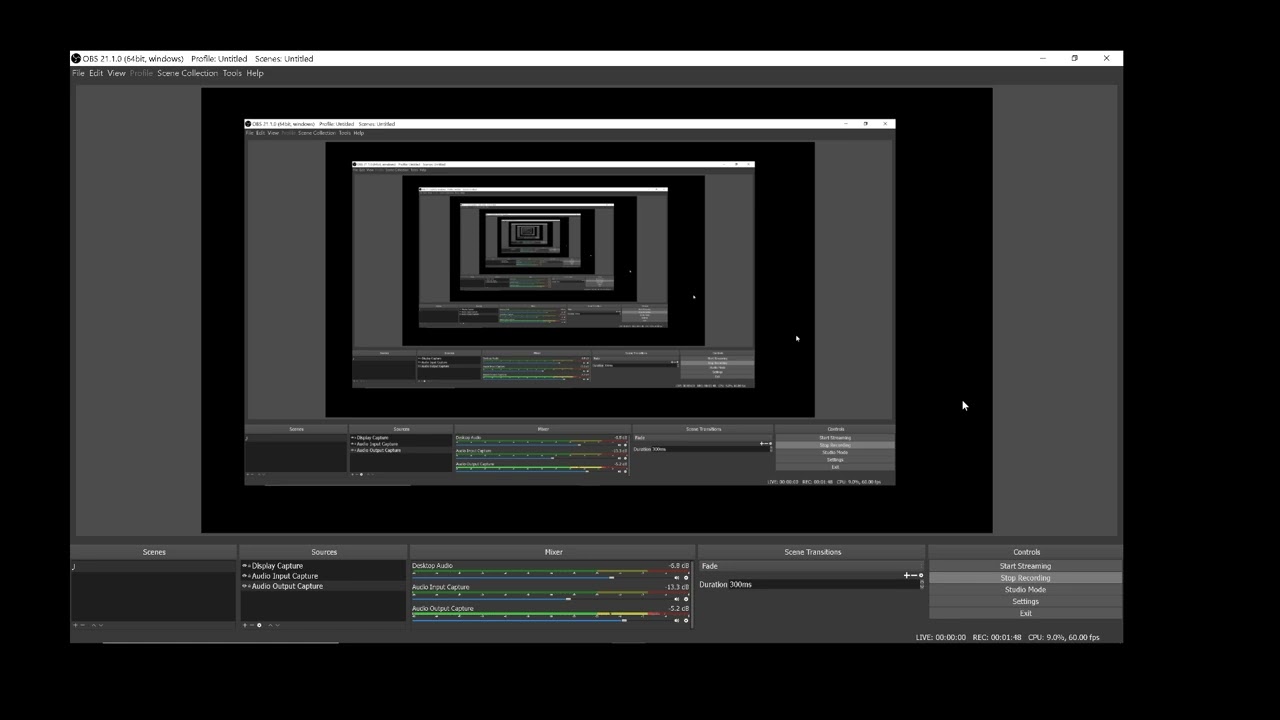Click the main preview canvas area
This screenshot has width=1280, height=720.
[597, 310]
